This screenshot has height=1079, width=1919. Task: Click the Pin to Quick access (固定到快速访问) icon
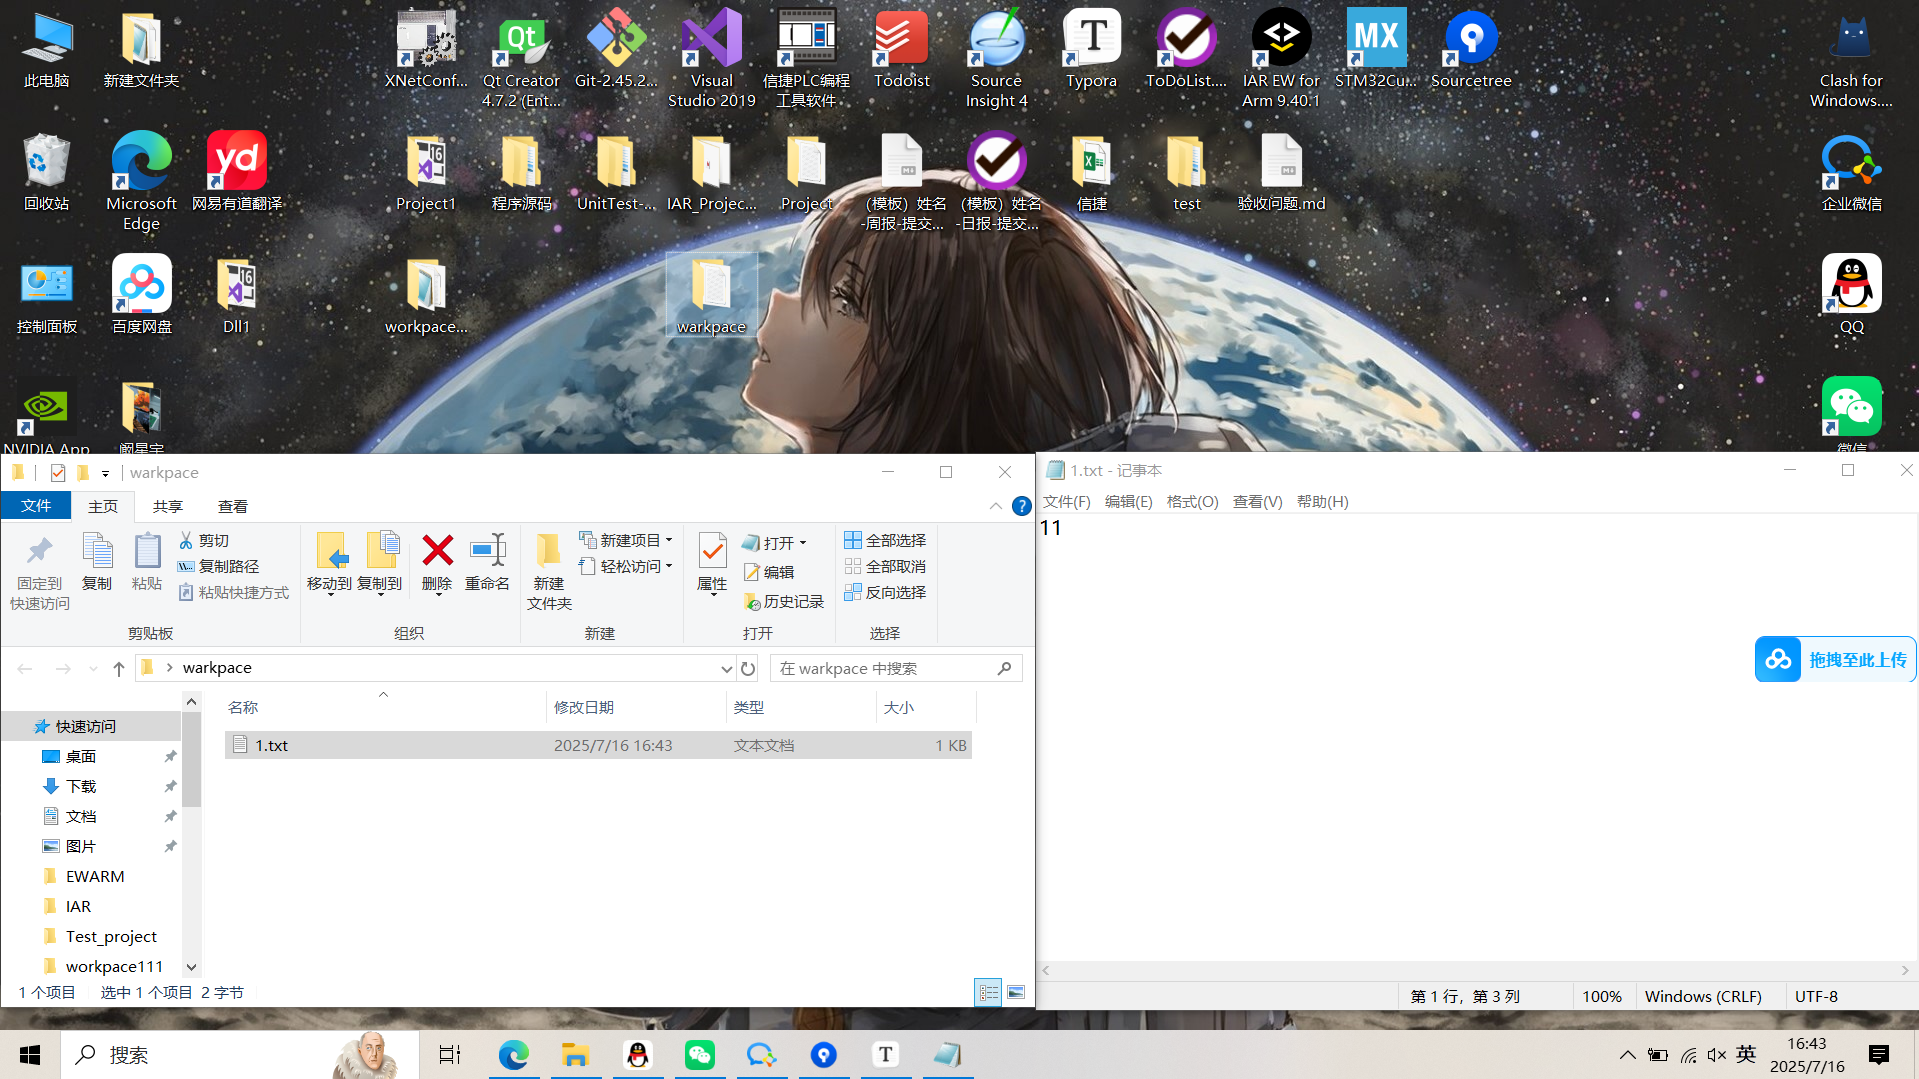40,570
